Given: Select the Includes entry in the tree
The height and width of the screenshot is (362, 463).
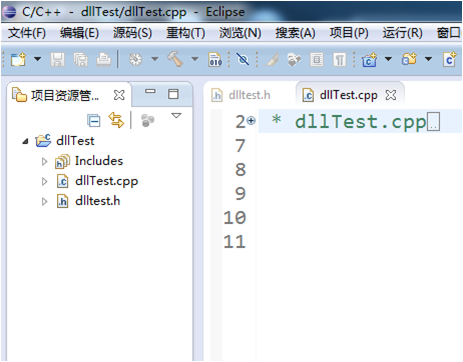Looking at the screenshot, I should (x=89, y=161).
